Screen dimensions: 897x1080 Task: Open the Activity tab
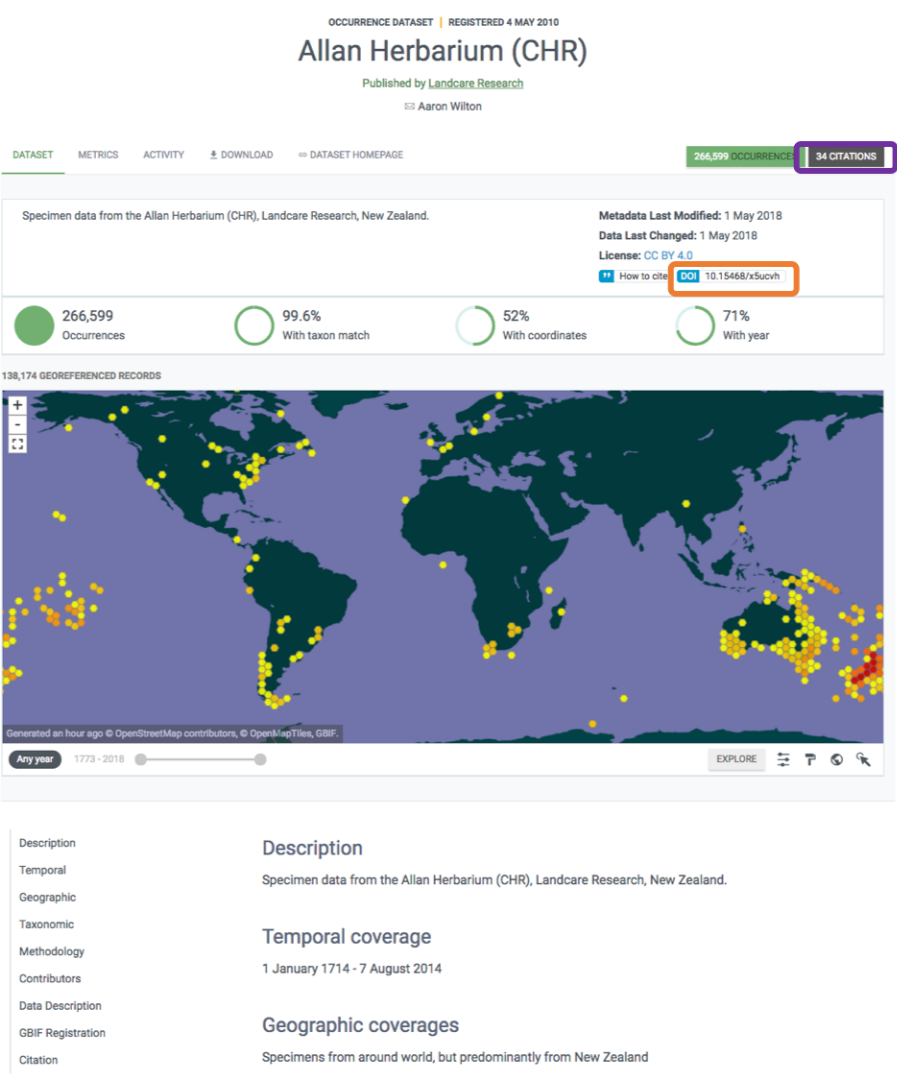point(163,155)
